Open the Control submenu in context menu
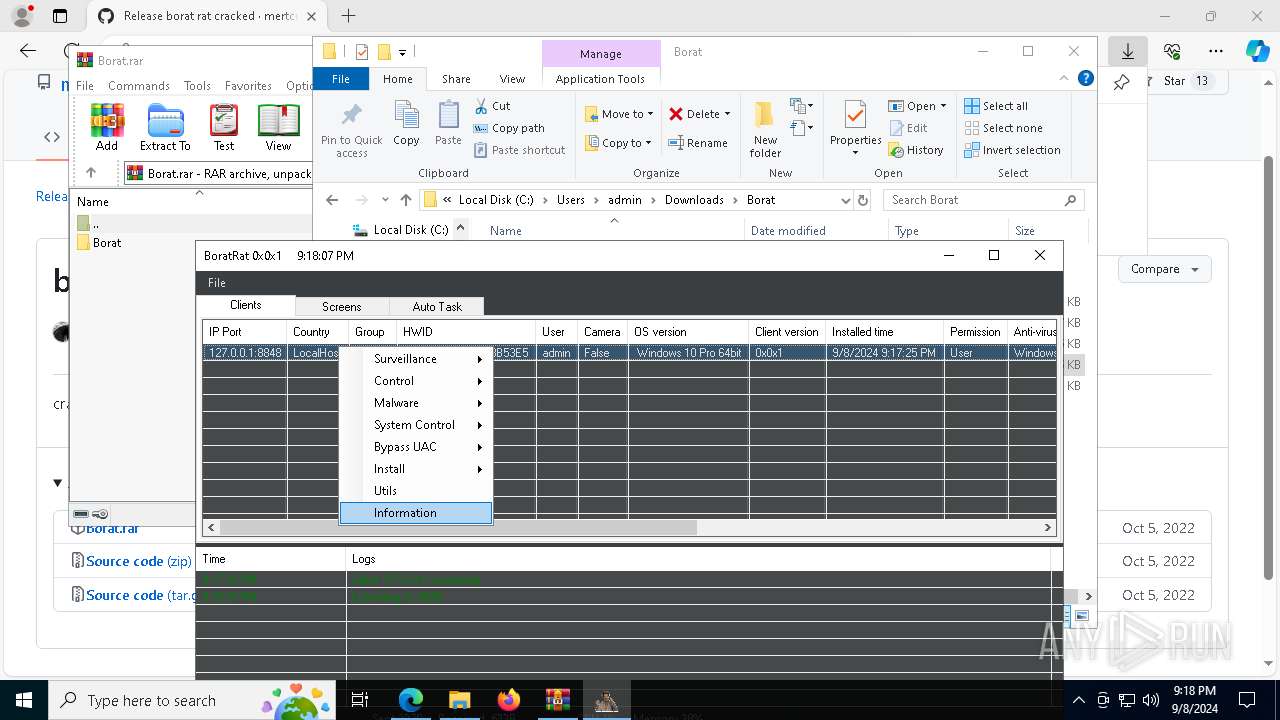Image resolution: width=1280 pixels, height=720 pixels. pyautogui.click(x=416, y=381)
